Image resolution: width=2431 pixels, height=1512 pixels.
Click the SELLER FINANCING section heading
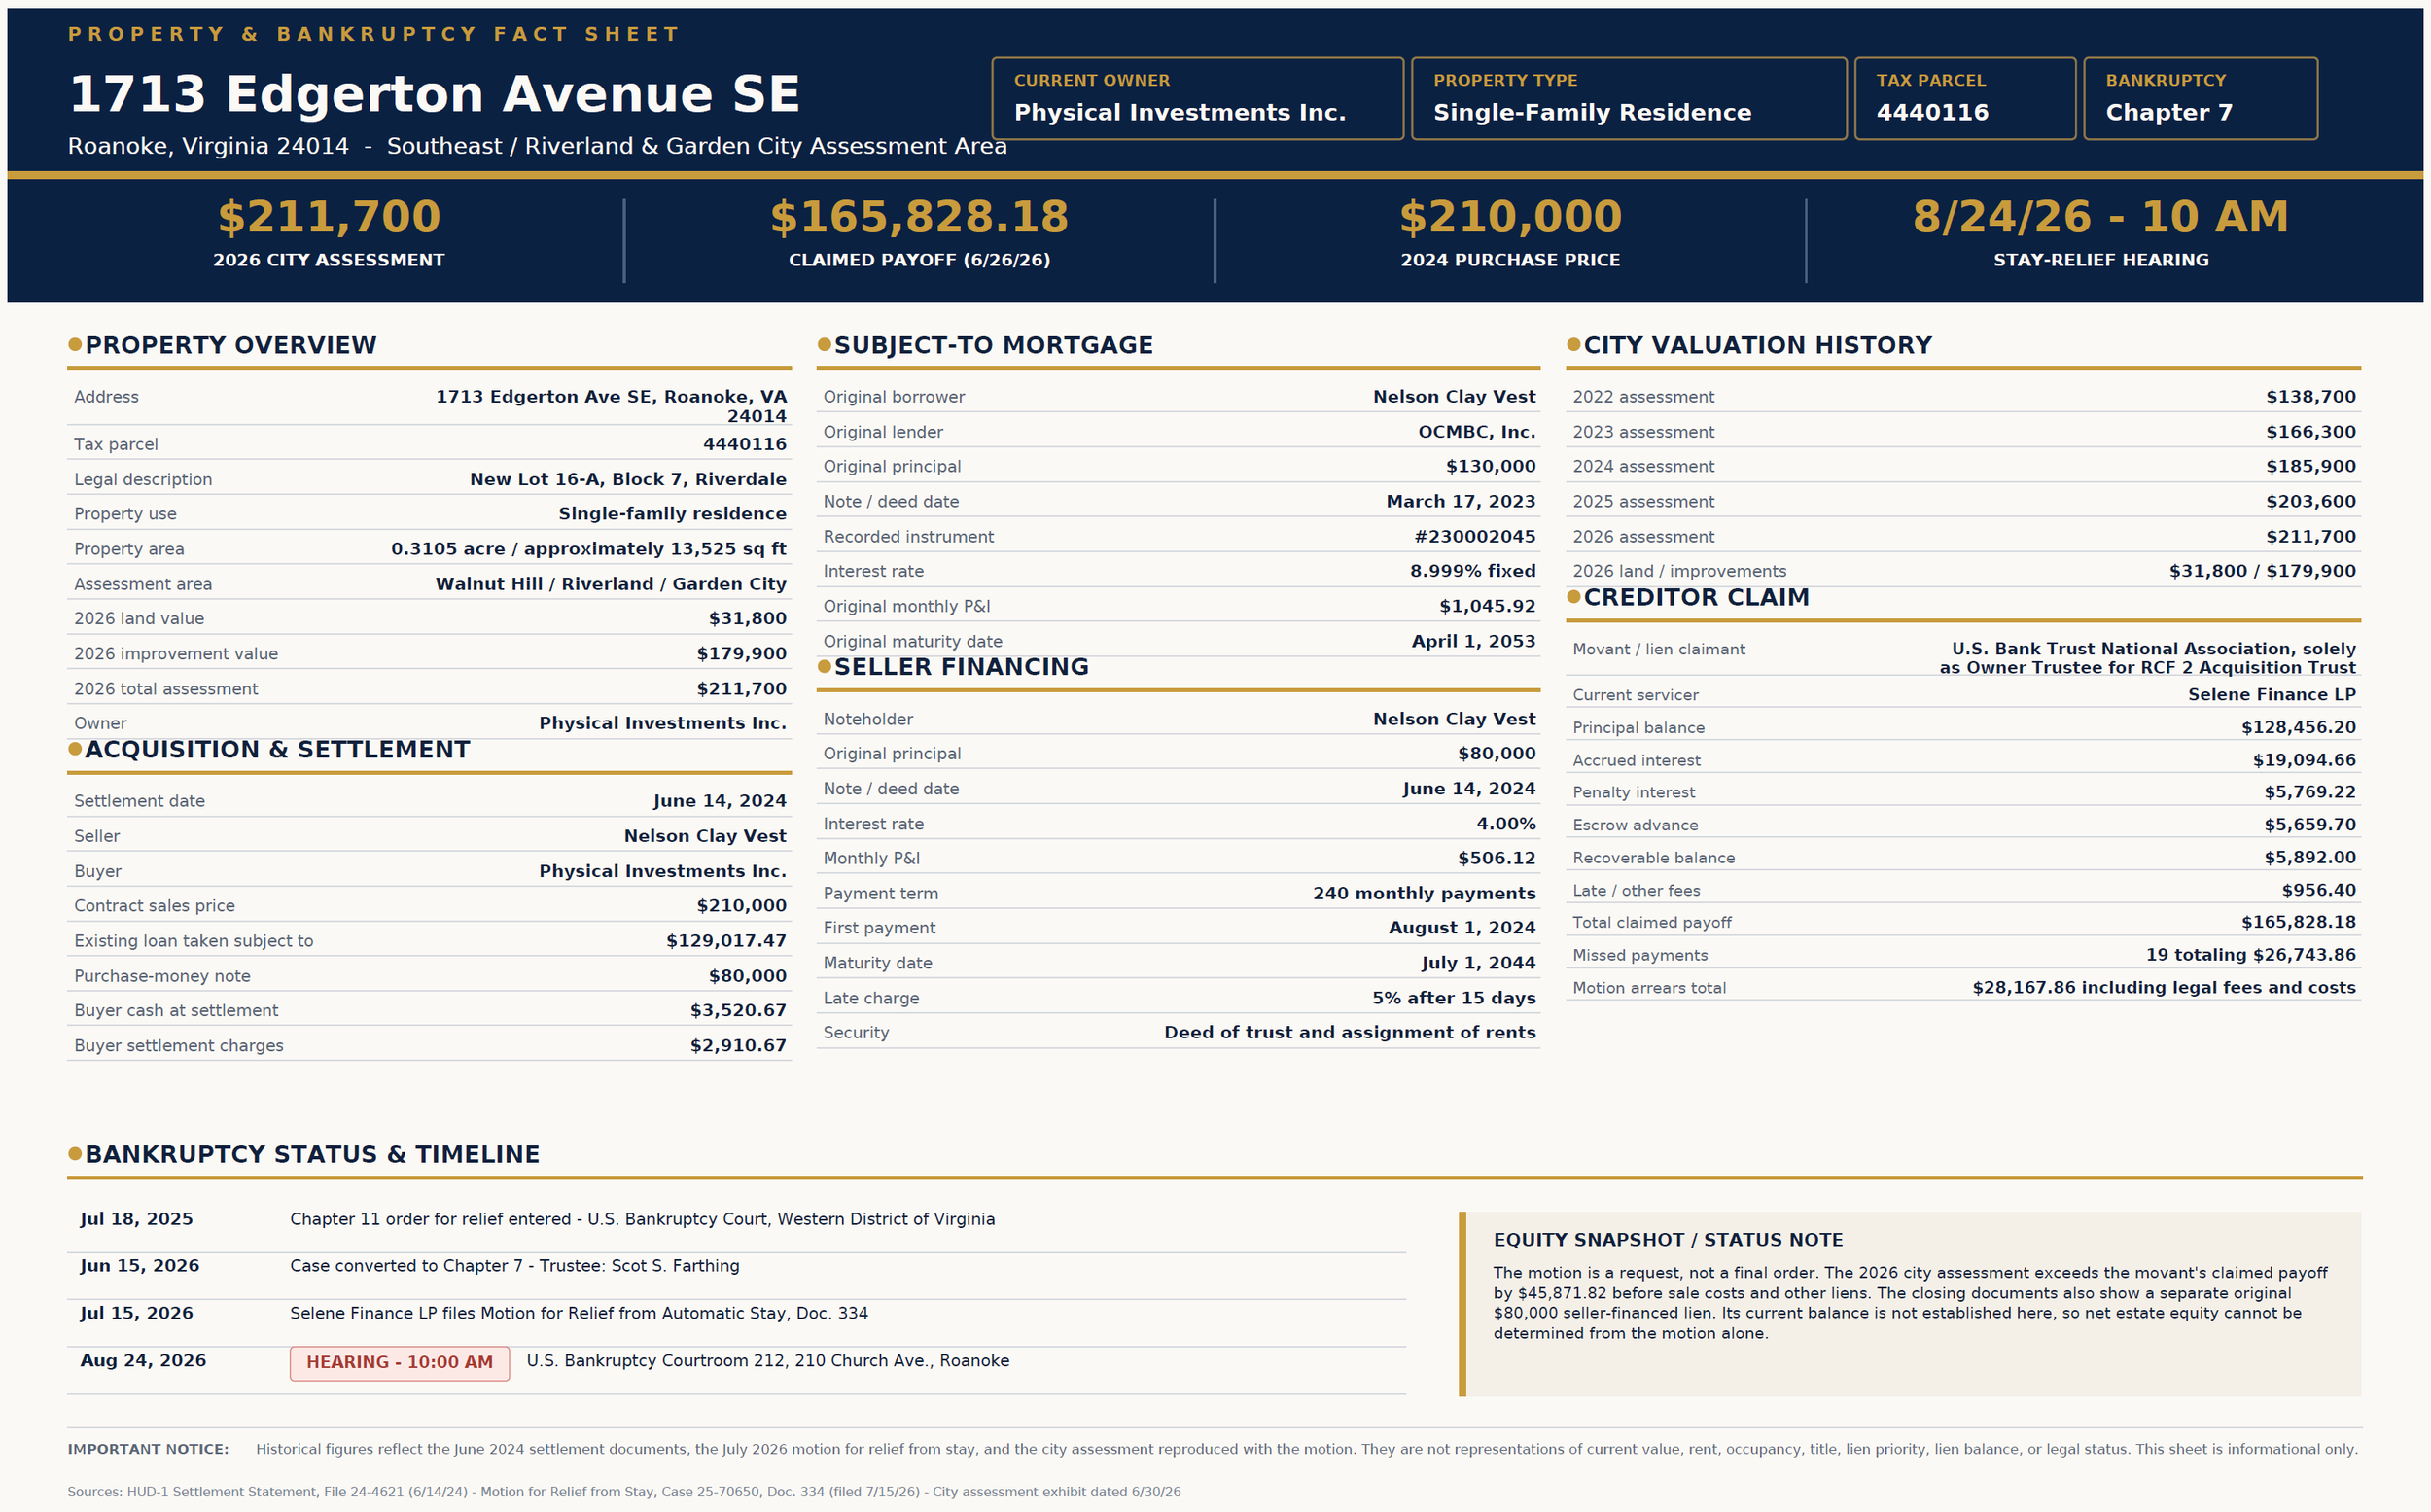tap(961, 667)
